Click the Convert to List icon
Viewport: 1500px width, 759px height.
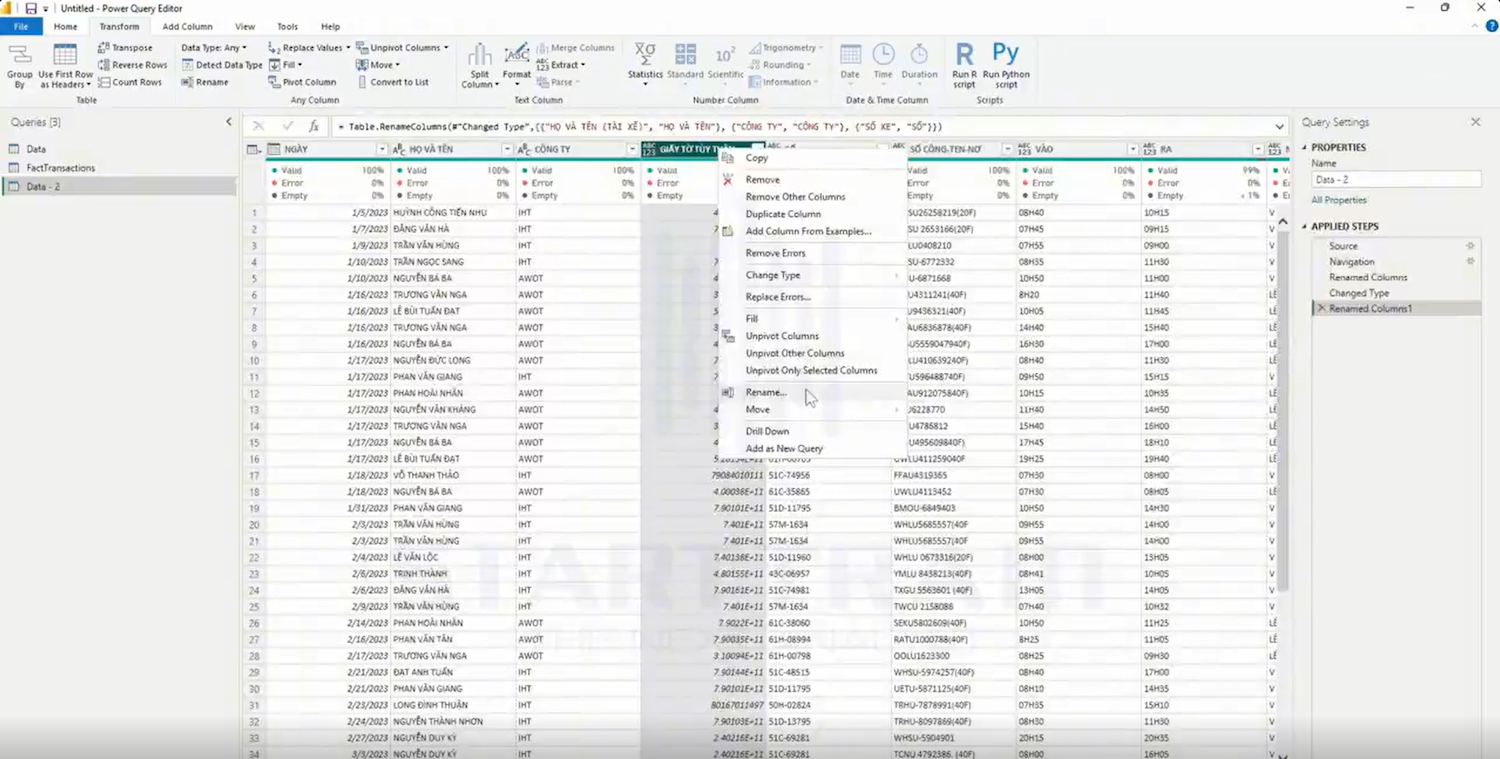[362, 82]
